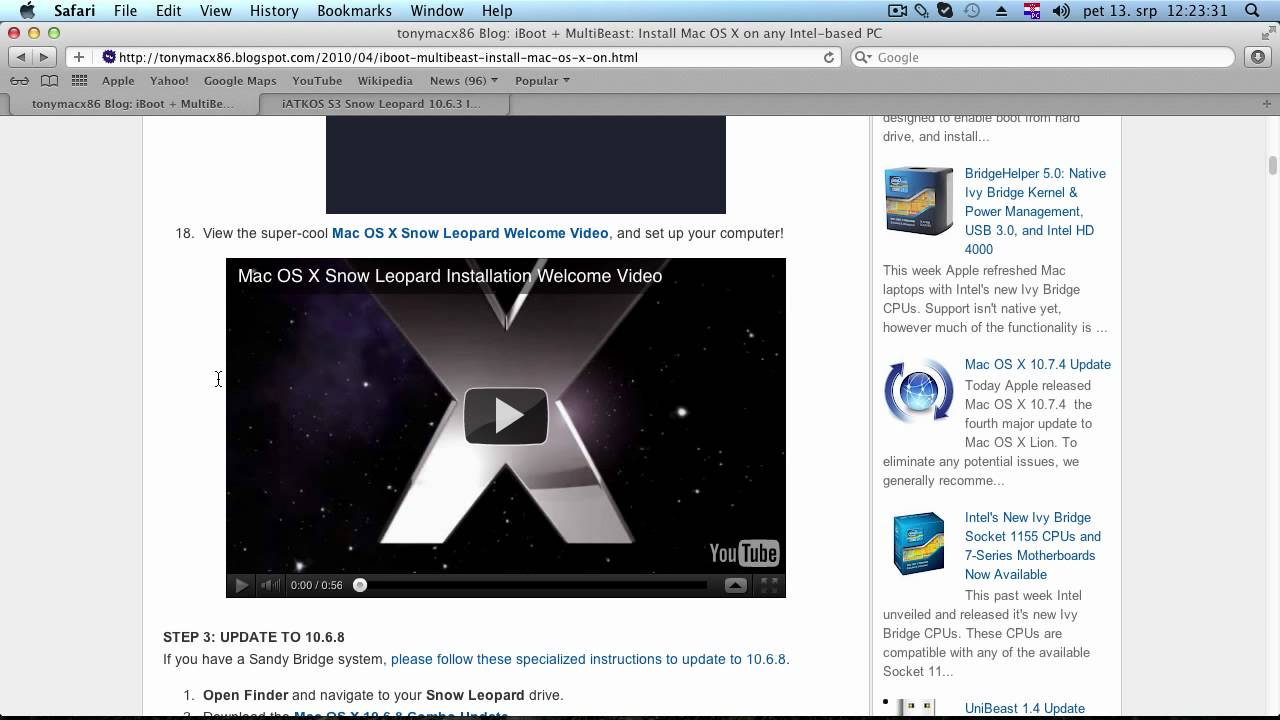This screenshot has height=720, width=1280.
Task: Click the video title text overlay
Action: click(450, 276)
